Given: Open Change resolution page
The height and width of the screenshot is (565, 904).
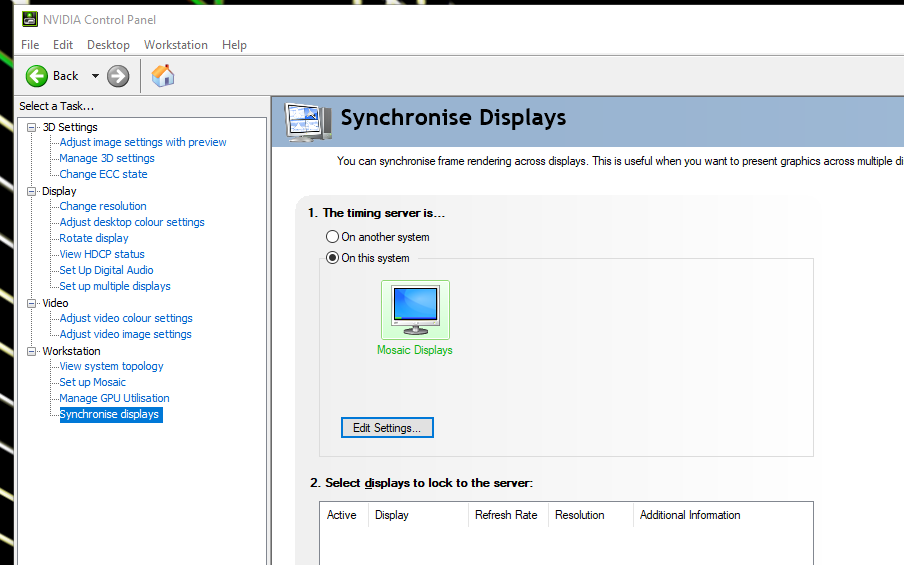Looking at the screenshot, I should pos(103,206).
